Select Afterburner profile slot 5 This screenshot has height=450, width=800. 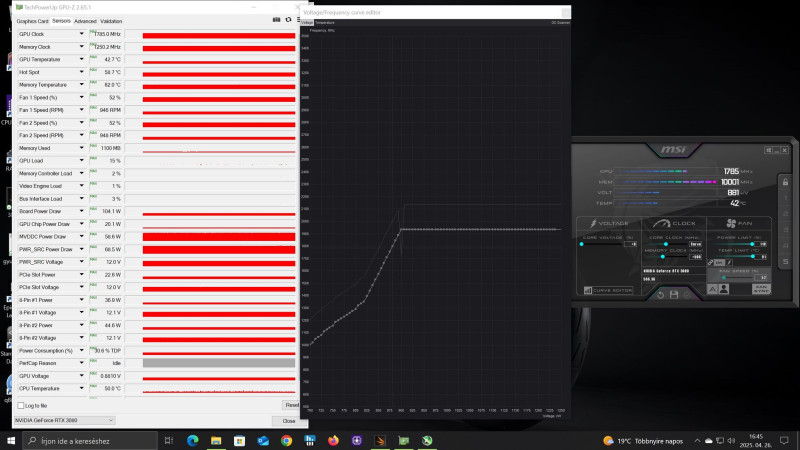(x=786, y=261)
